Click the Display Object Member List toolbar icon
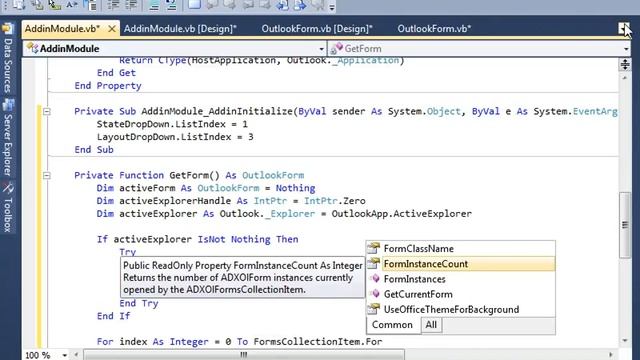Image resolution: width=640 pixels, height=360 pixels. point(19,5)
